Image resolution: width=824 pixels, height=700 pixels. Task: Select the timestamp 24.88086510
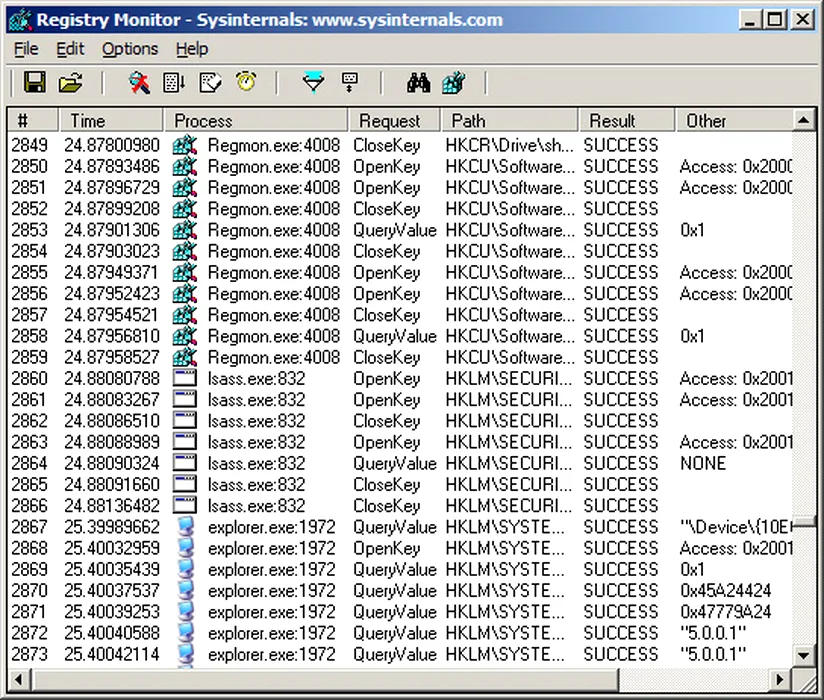(112, 421)
